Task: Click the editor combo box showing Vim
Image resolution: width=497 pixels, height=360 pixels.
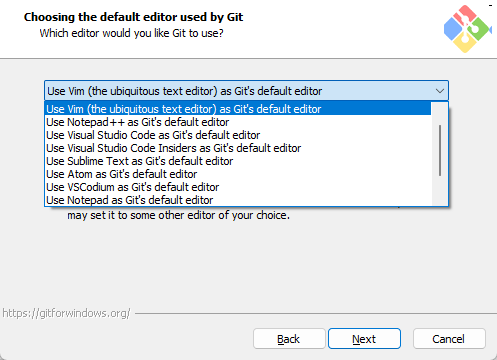Action: [x=246, y=91]
